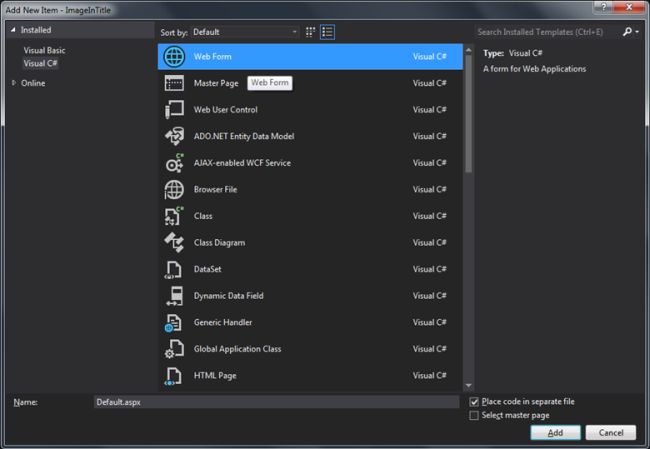The height and width of the screenshot is (449, 650).
Task: Expand the Online tree node
Action: [14, 83]
